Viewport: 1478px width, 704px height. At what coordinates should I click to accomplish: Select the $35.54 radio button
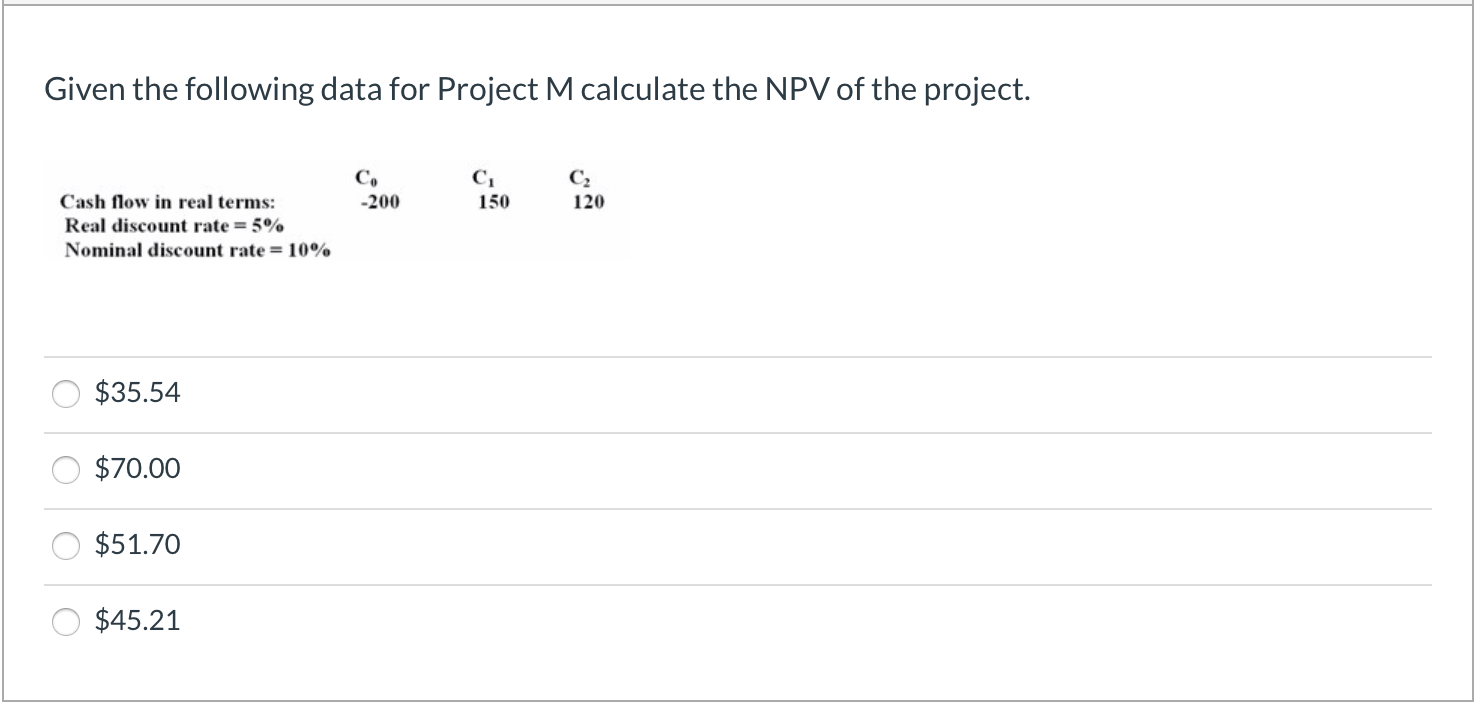64,394
